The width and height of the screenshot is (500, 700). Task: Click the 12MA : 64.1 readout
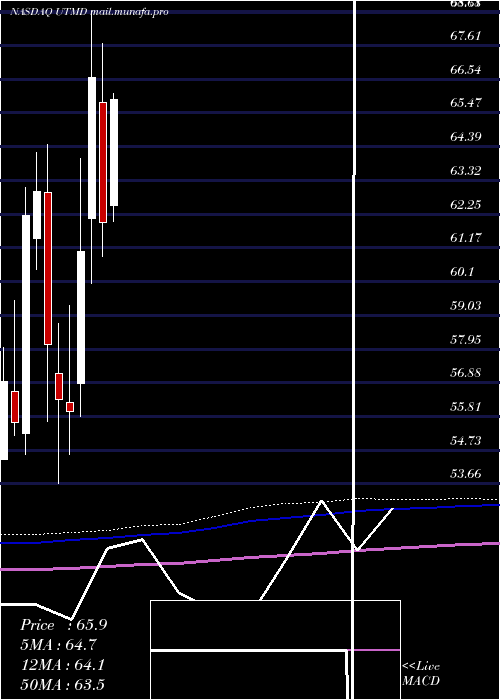(63, 665)
